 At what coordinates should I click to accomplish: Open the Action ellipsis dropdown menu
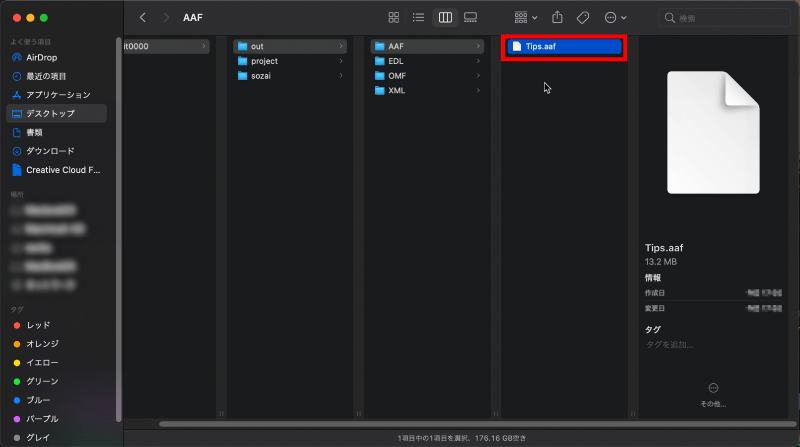point(616,18)
